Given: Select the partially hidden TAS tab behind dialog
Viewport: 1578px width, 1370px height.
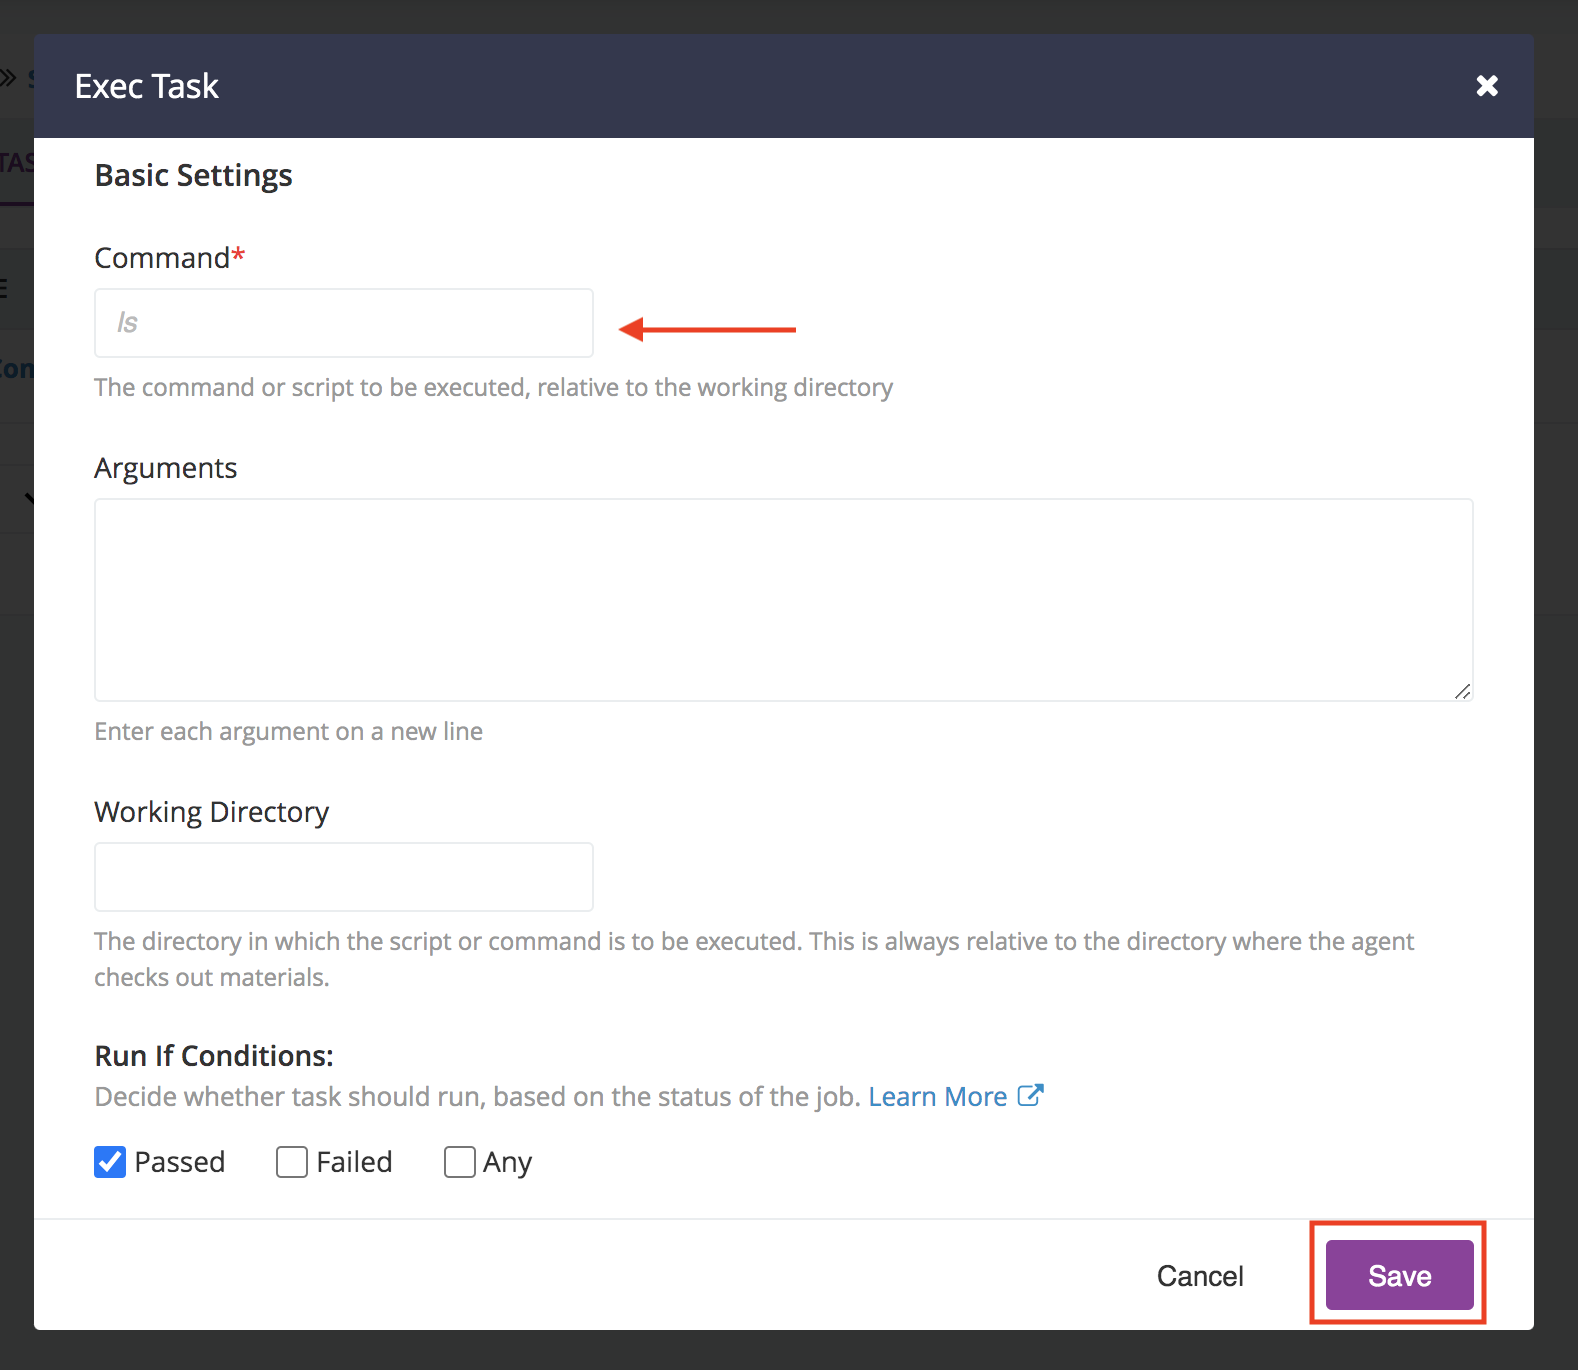Looking at the screenshot, I should 16,163.
